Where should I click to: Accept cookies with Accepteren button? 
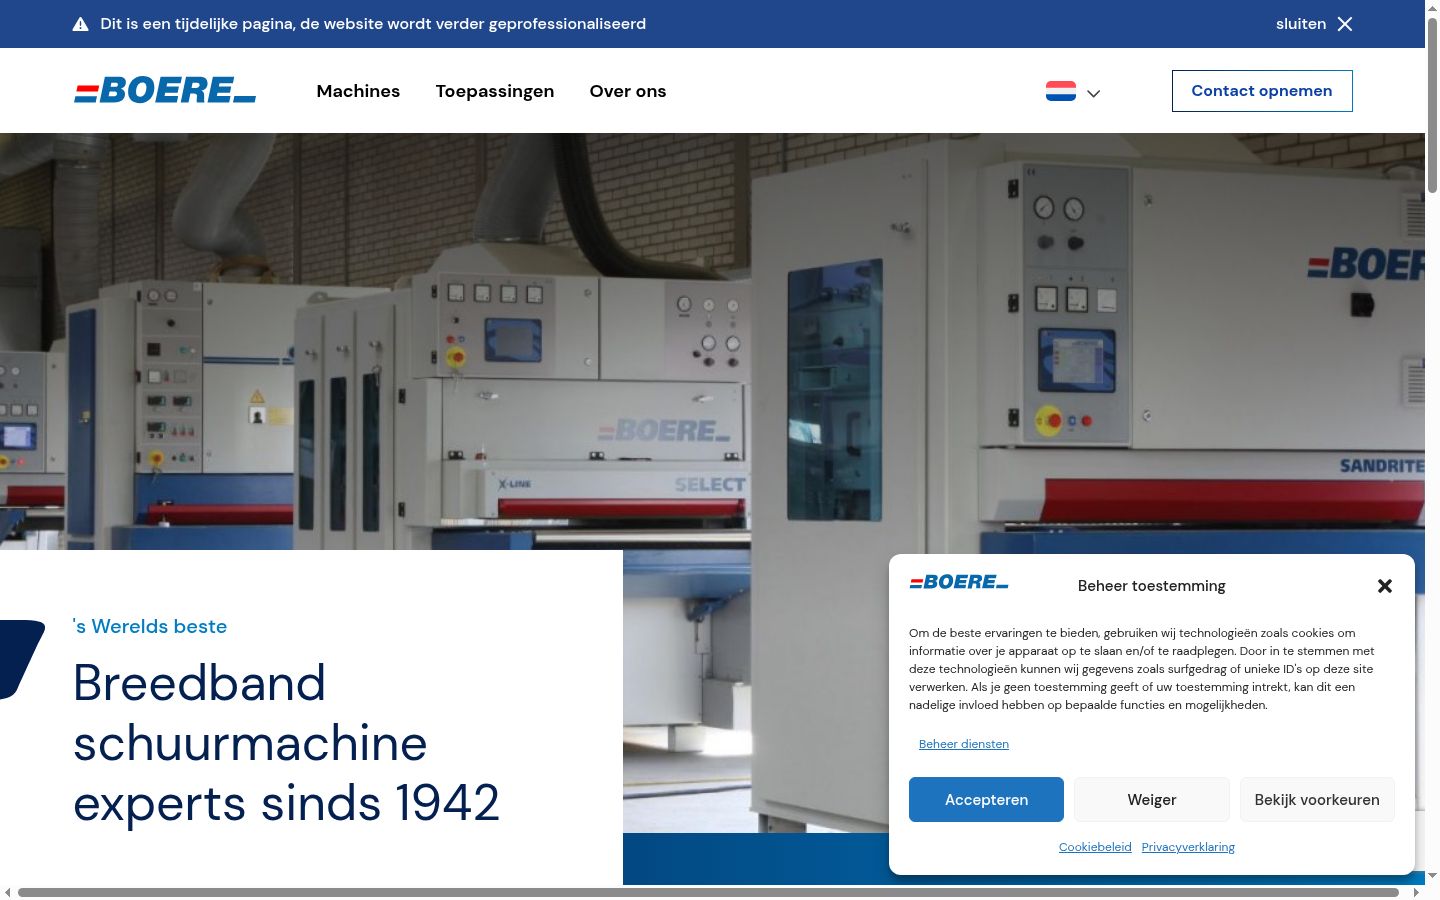click(x=986, y=800)
